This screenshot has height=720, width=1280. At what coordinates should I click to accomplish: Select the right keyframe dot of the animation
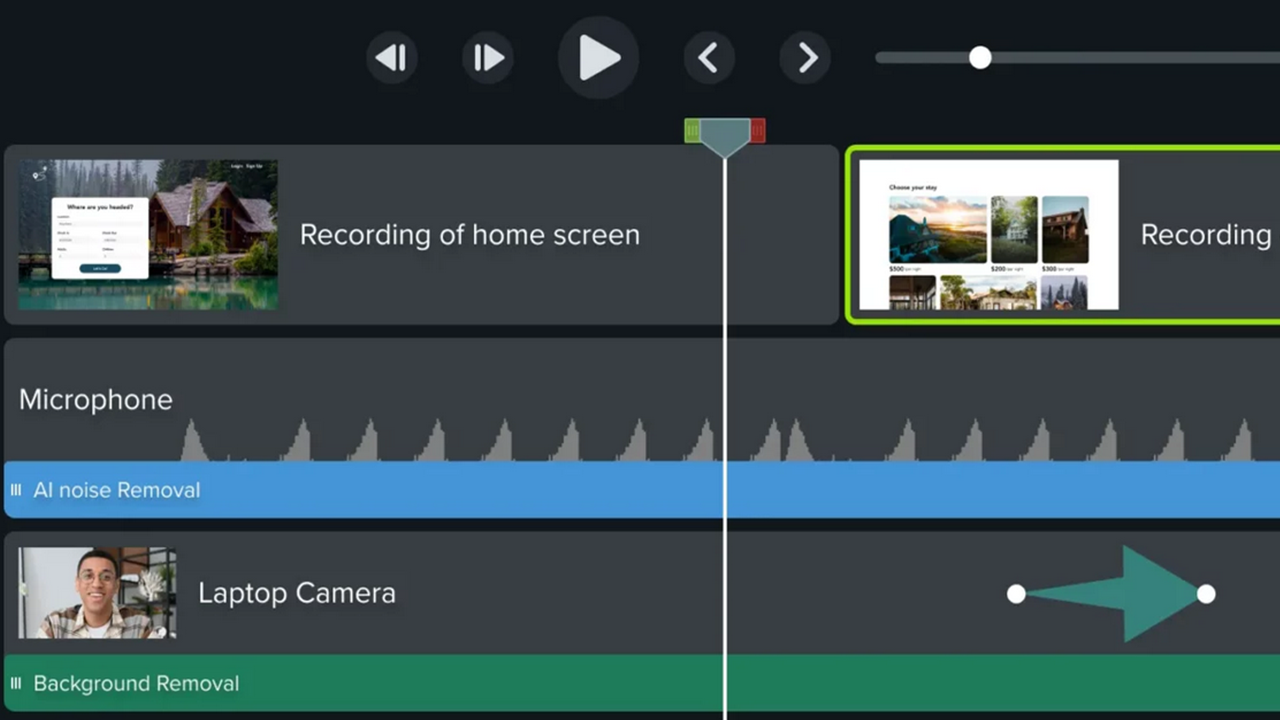[x=1206, y=595]
